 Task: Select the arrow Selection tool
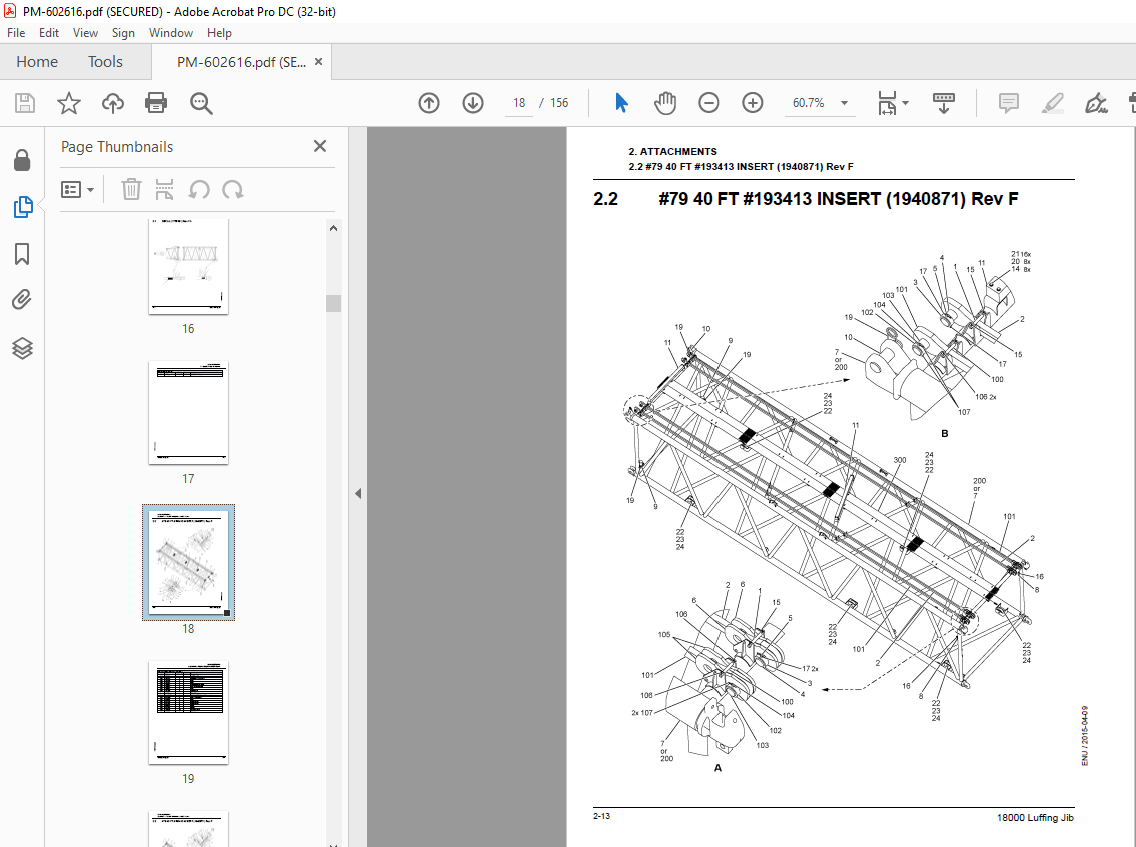point(621,103)
